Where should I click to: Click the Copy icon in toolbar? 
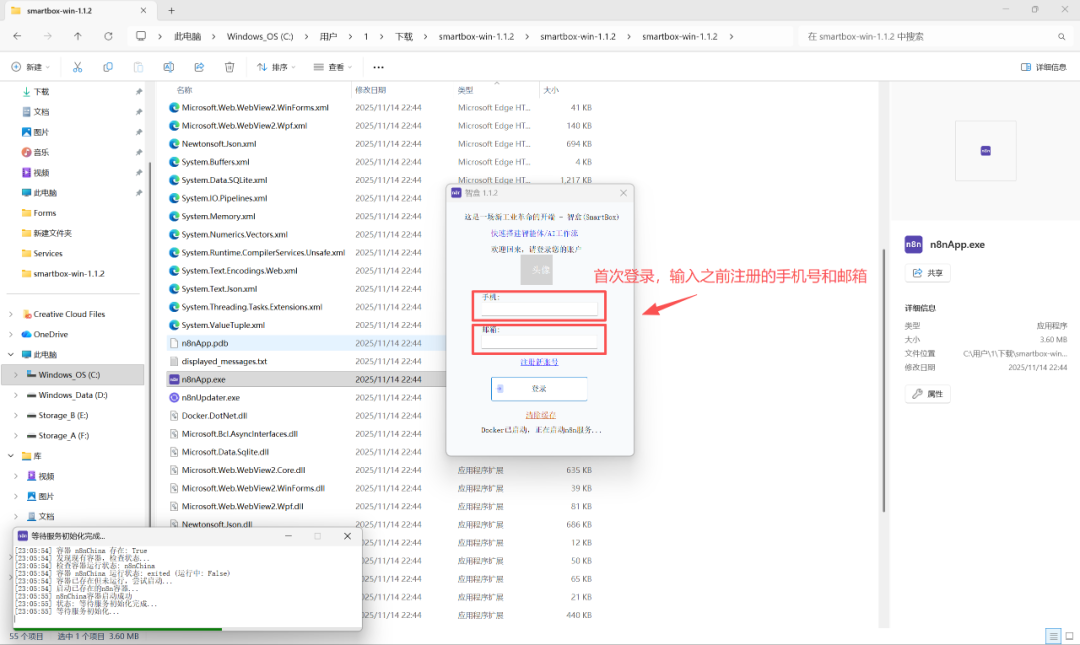click(x=107, y=67)
